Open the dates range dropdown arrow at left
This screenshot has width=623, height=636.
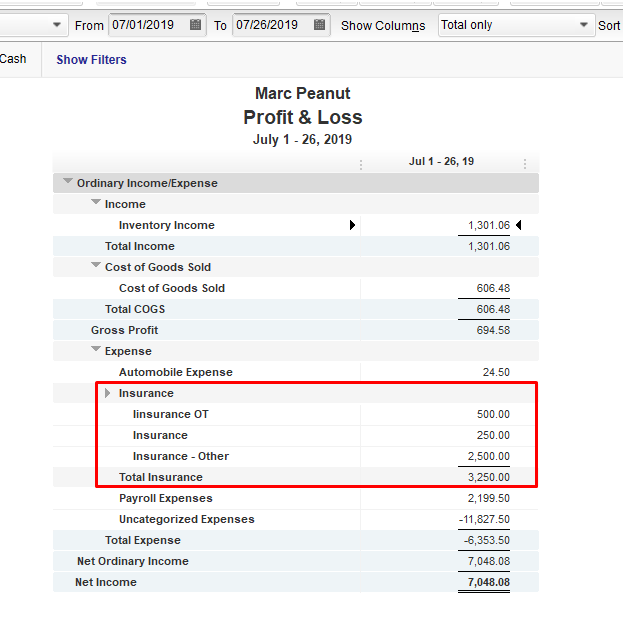[57, 25]
